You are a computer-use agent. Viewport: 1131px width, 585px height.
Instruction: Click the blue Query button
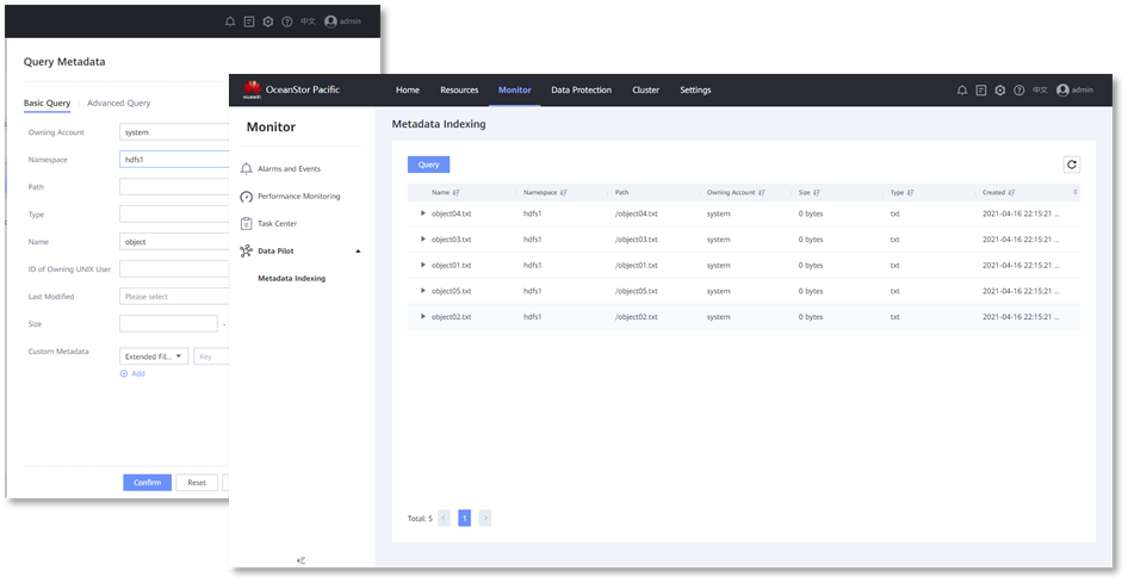428,164
